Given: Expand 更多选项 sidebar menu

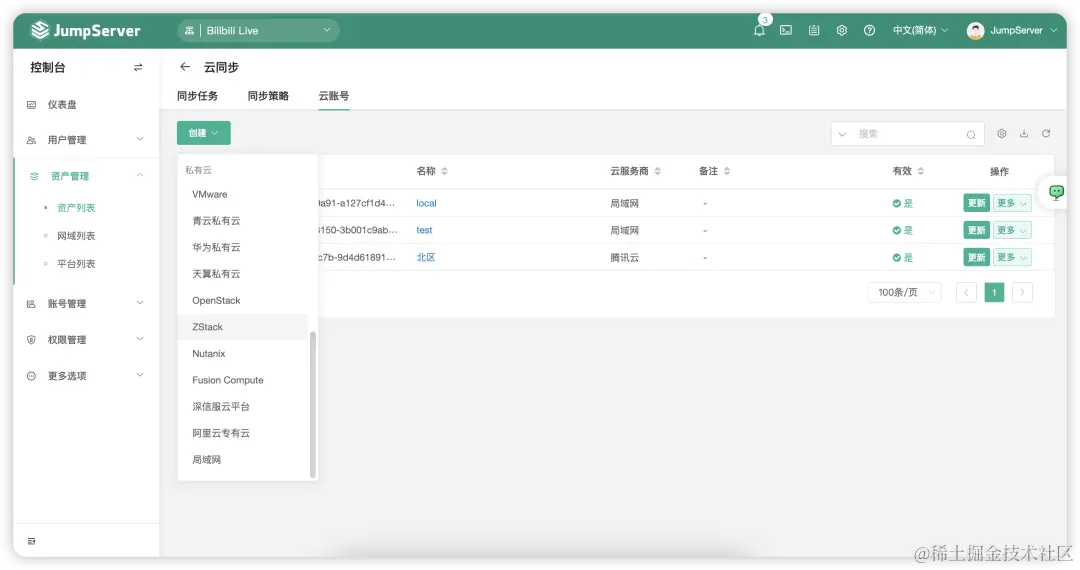Looking at the screenshot, I should [86, 376].
